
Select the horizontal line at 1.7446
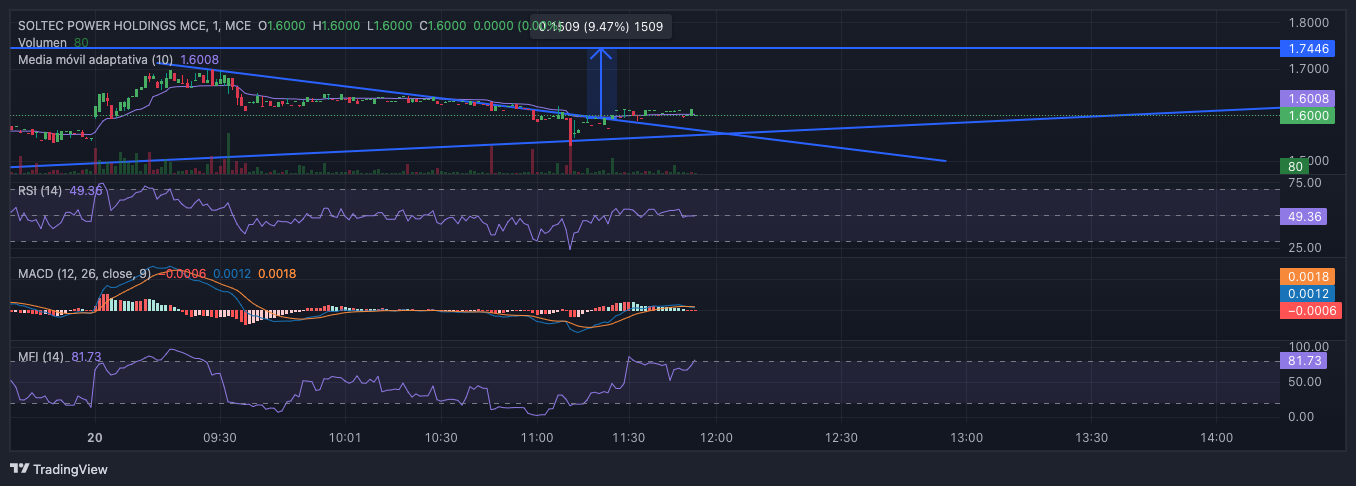pyautogui.click(x=640, y=48)
